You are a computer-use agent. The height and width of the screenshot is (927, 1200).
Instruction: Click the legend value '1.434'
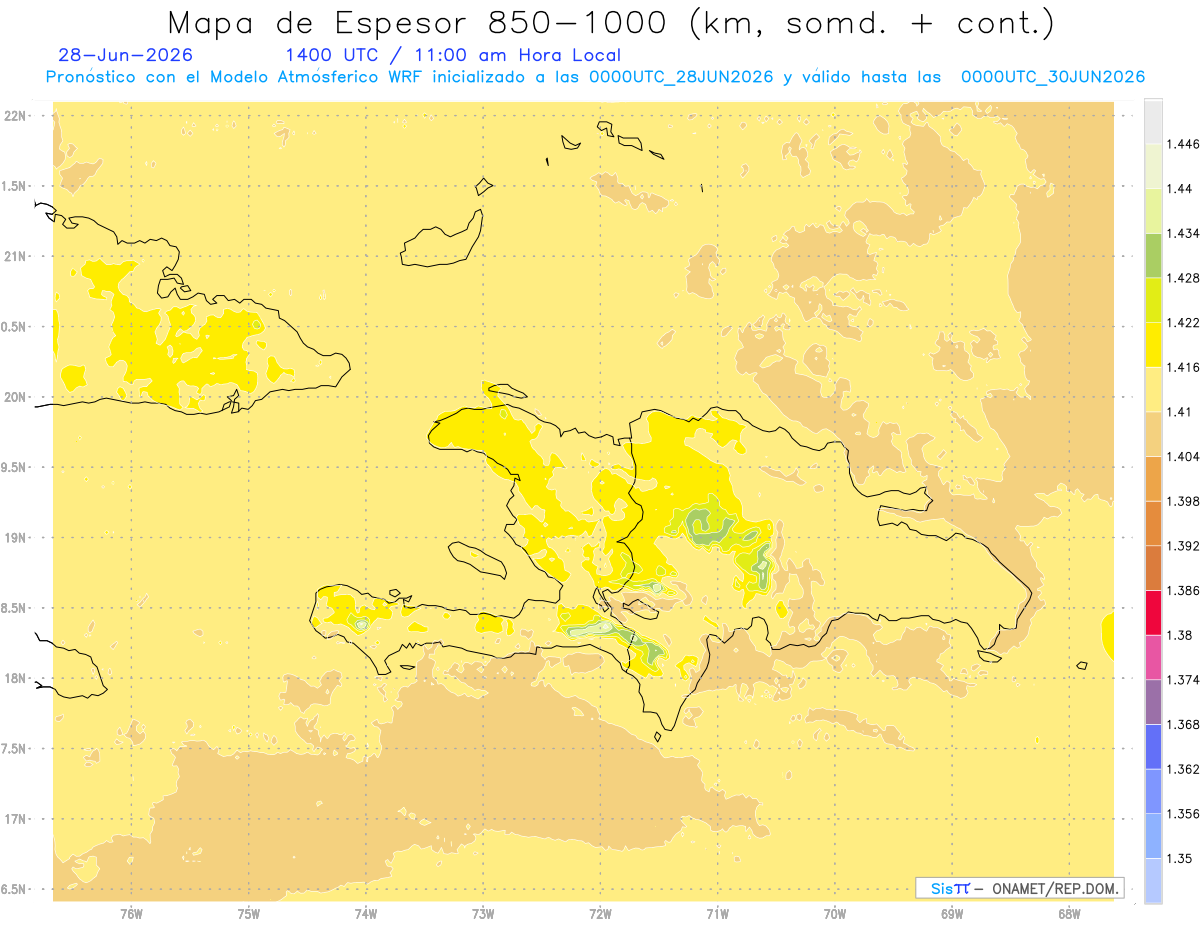click(x=1183, y=233)
